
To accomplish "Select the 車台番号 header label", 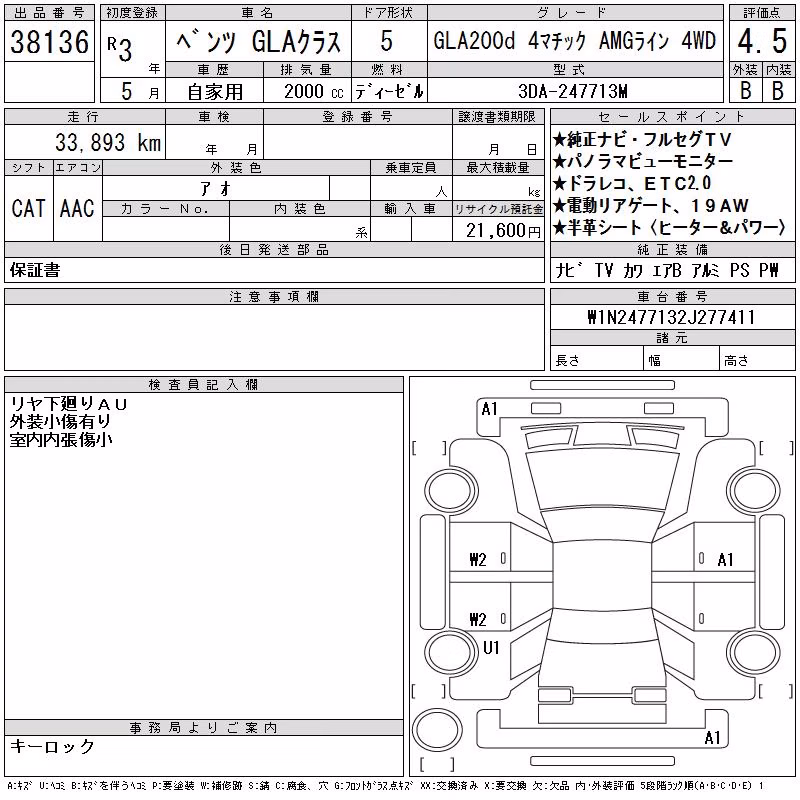I will coord(672,296).
